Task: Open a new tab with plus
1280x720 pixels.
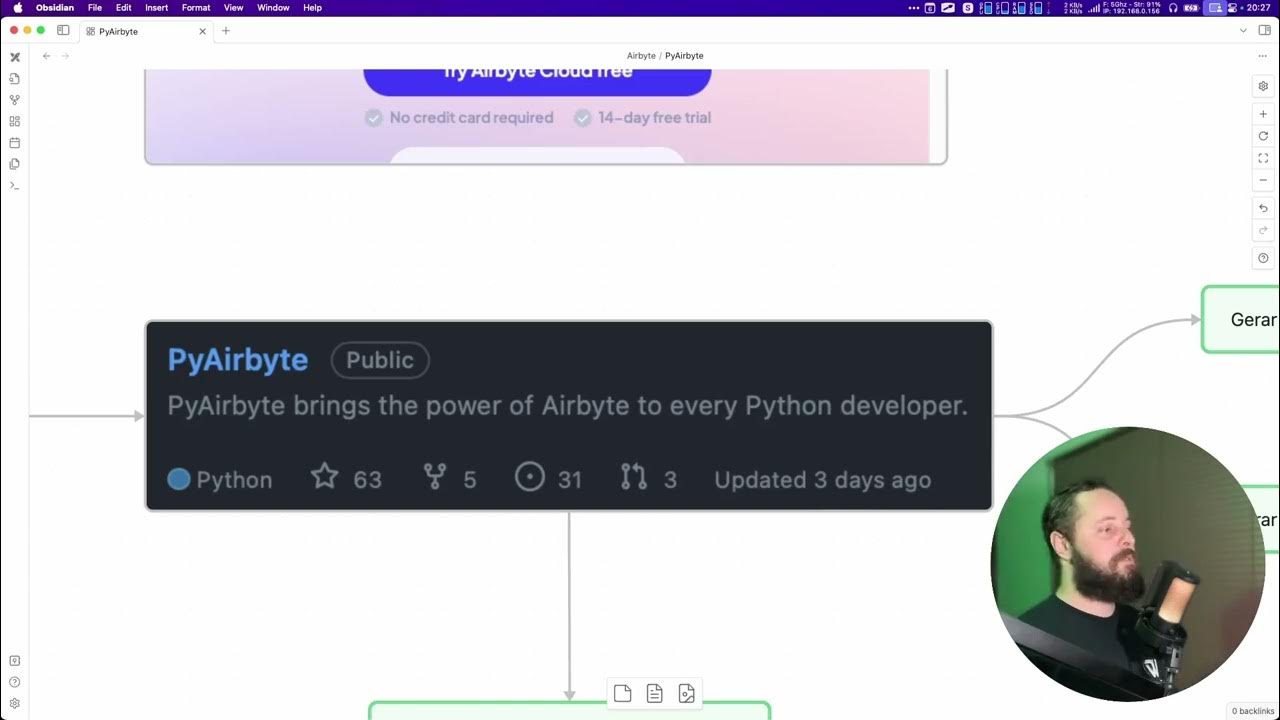Action: (x=226, y=31)
